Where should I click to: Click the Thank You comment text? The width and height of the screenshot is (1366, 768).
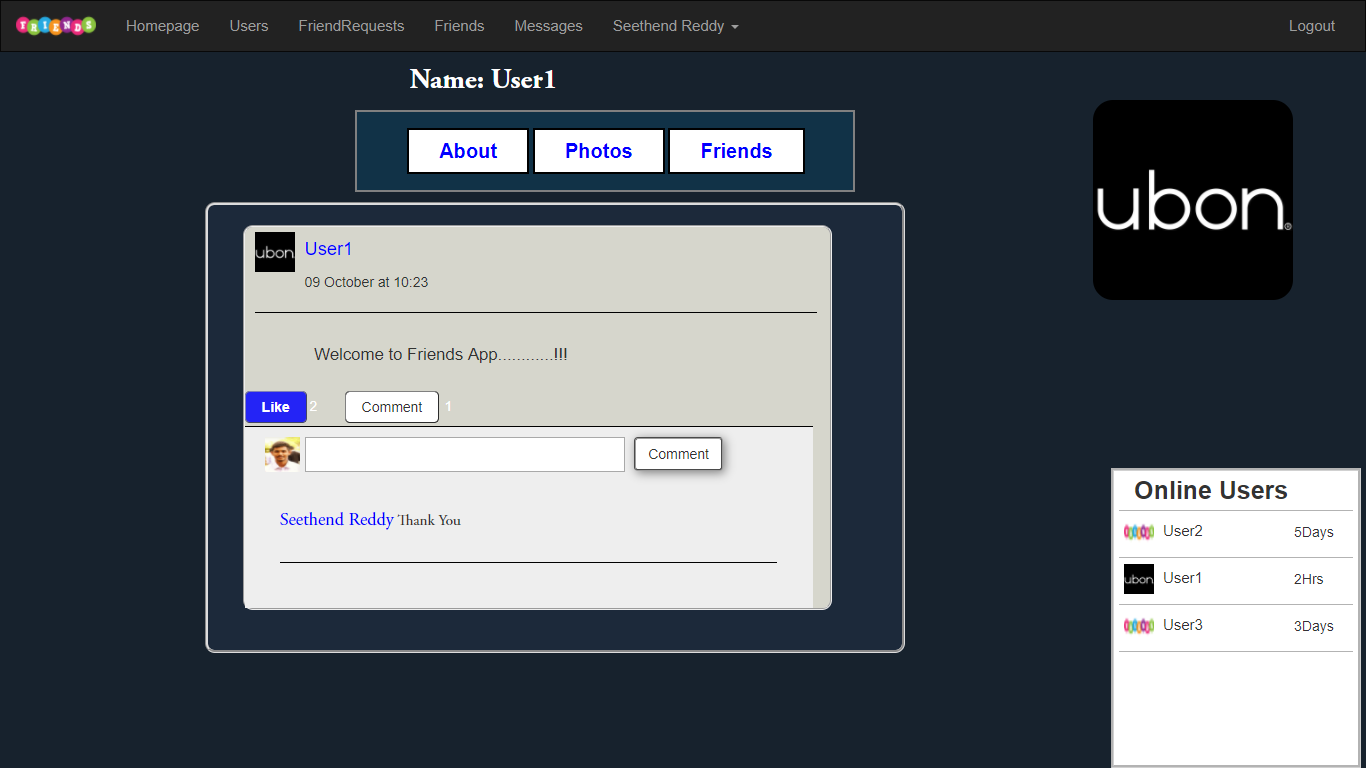pyautogui.click(x=429, y=520)
